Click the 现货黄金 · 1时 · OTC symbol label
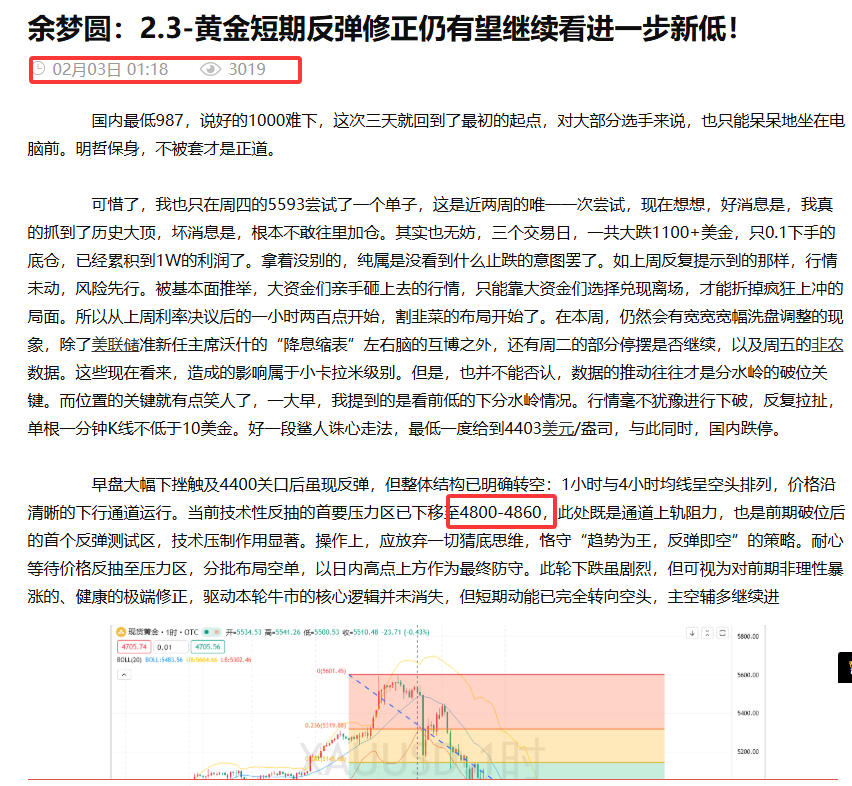The height and width of the screenshot is (786, 852). pos(162,632)
